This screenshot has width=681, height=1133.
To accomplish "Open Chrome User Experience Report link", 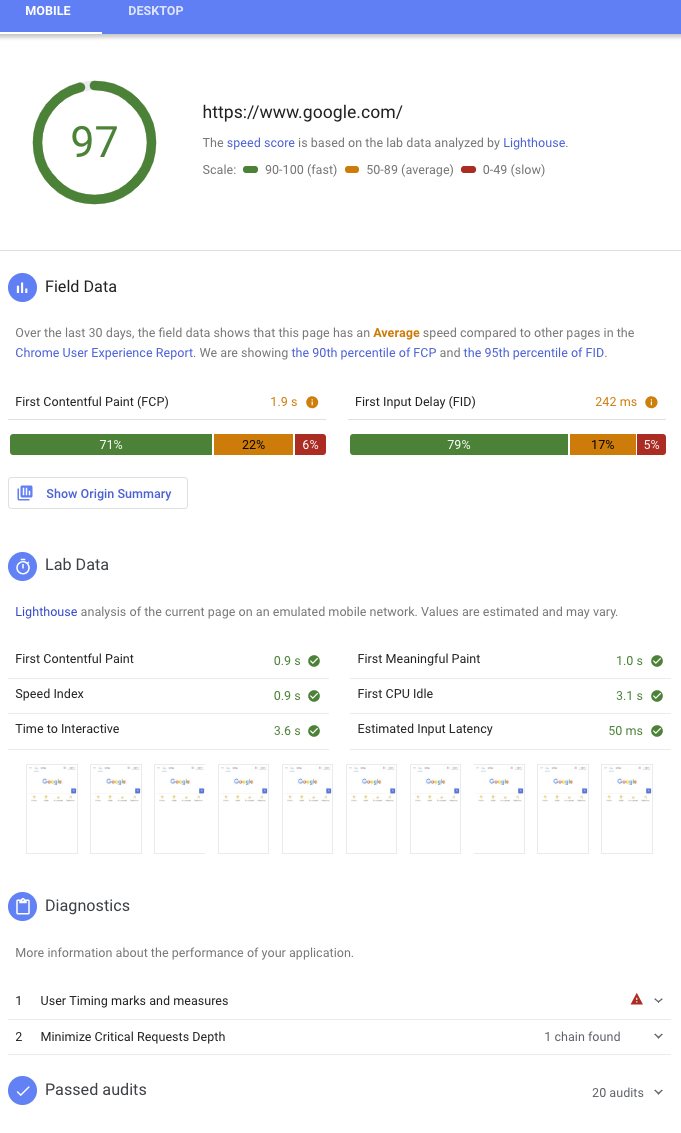I will coord(104,353).
